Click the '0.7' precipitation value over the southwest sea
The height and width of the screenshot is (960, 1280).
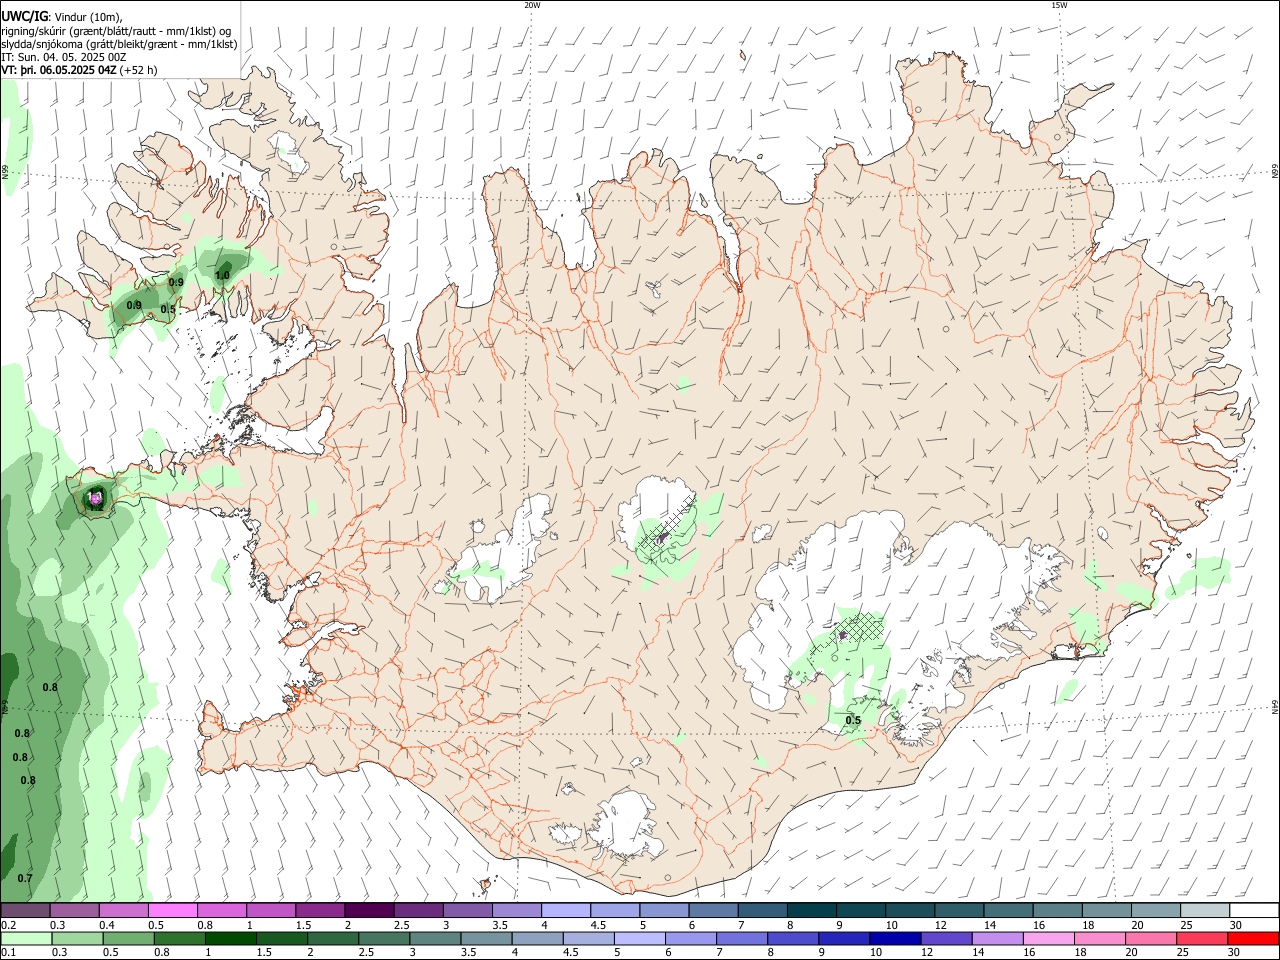click(25, 879)
